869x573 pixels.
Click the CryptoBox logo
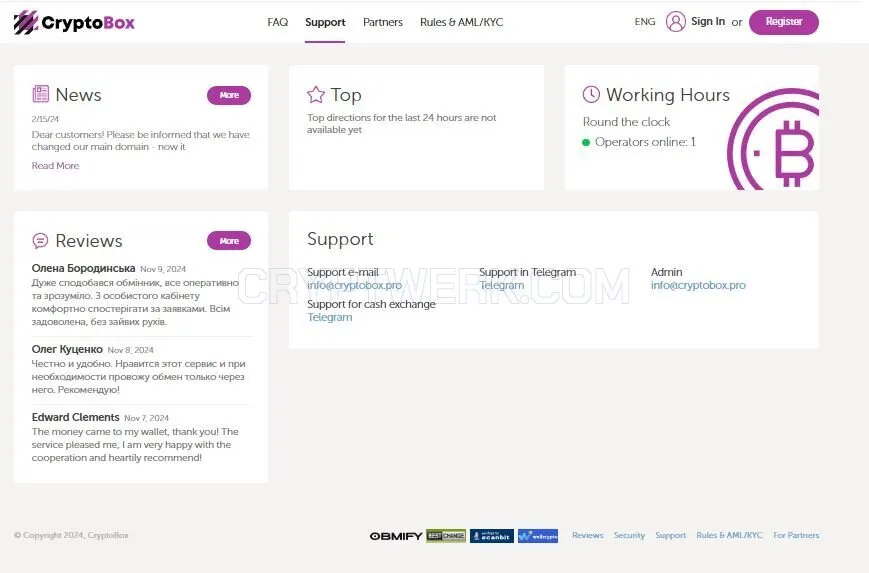[x=74, y=22]
